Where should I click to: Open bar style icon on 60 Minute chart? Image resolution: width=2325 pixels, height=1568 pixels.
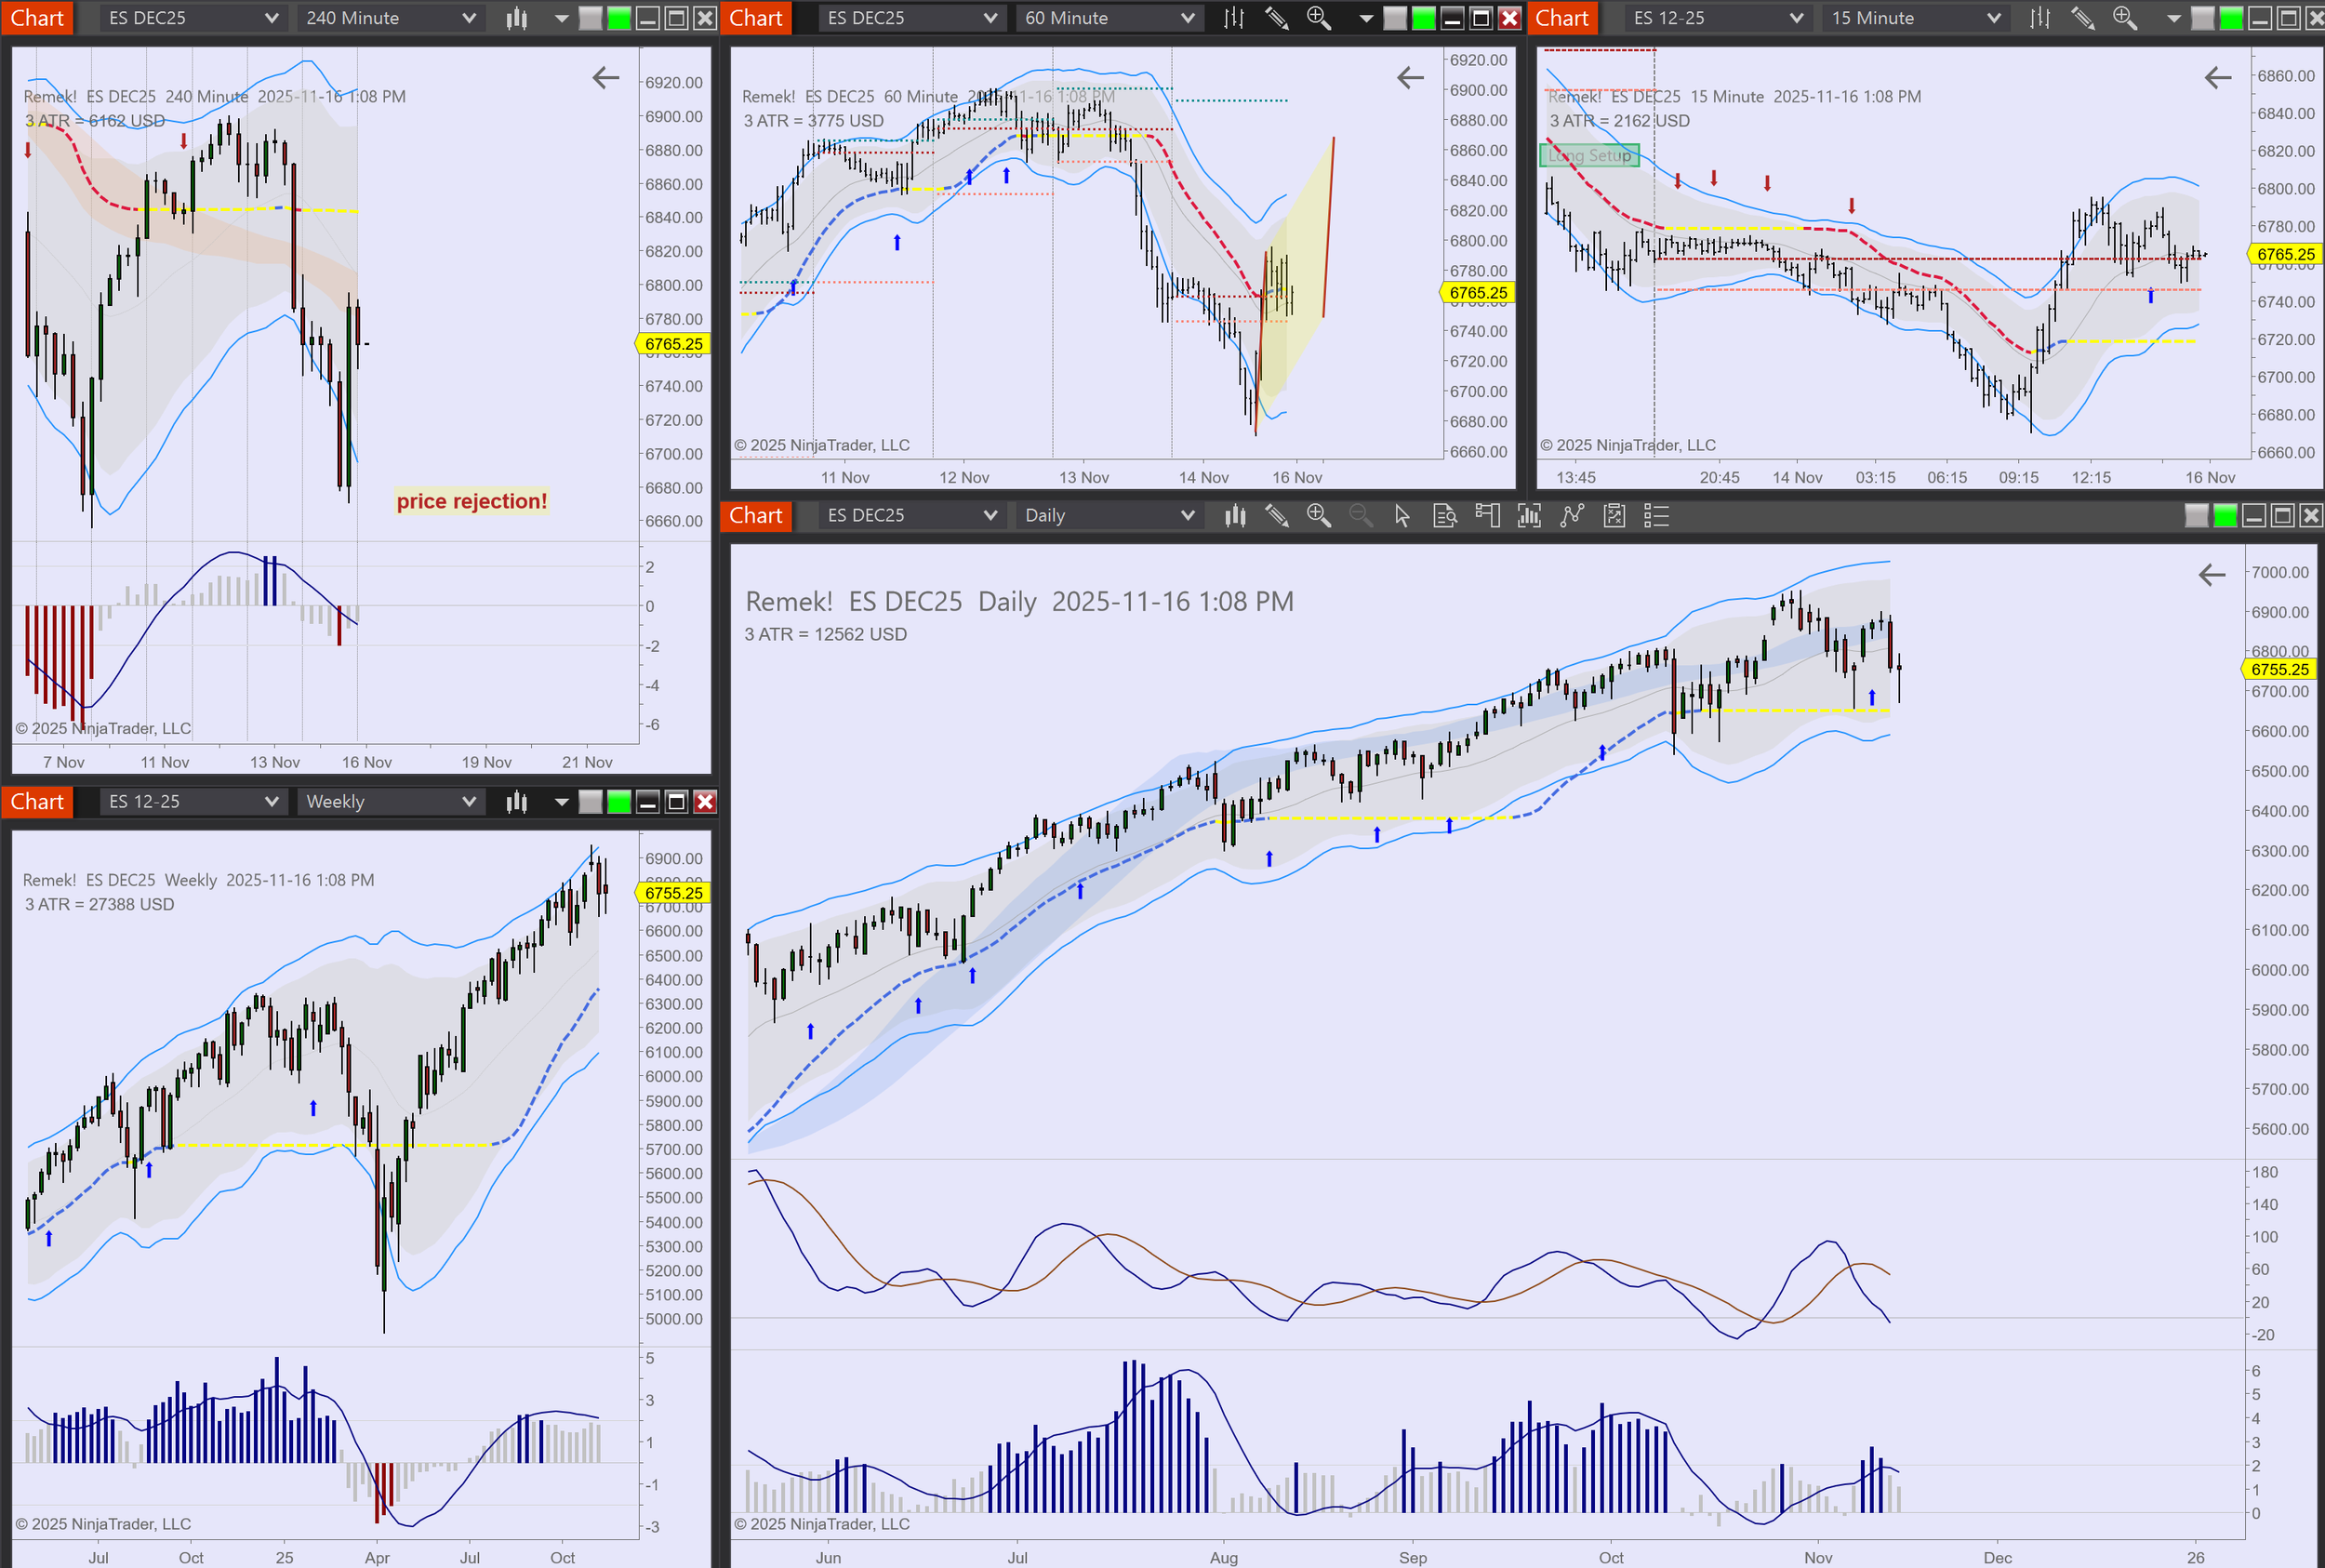[1234, 18]
